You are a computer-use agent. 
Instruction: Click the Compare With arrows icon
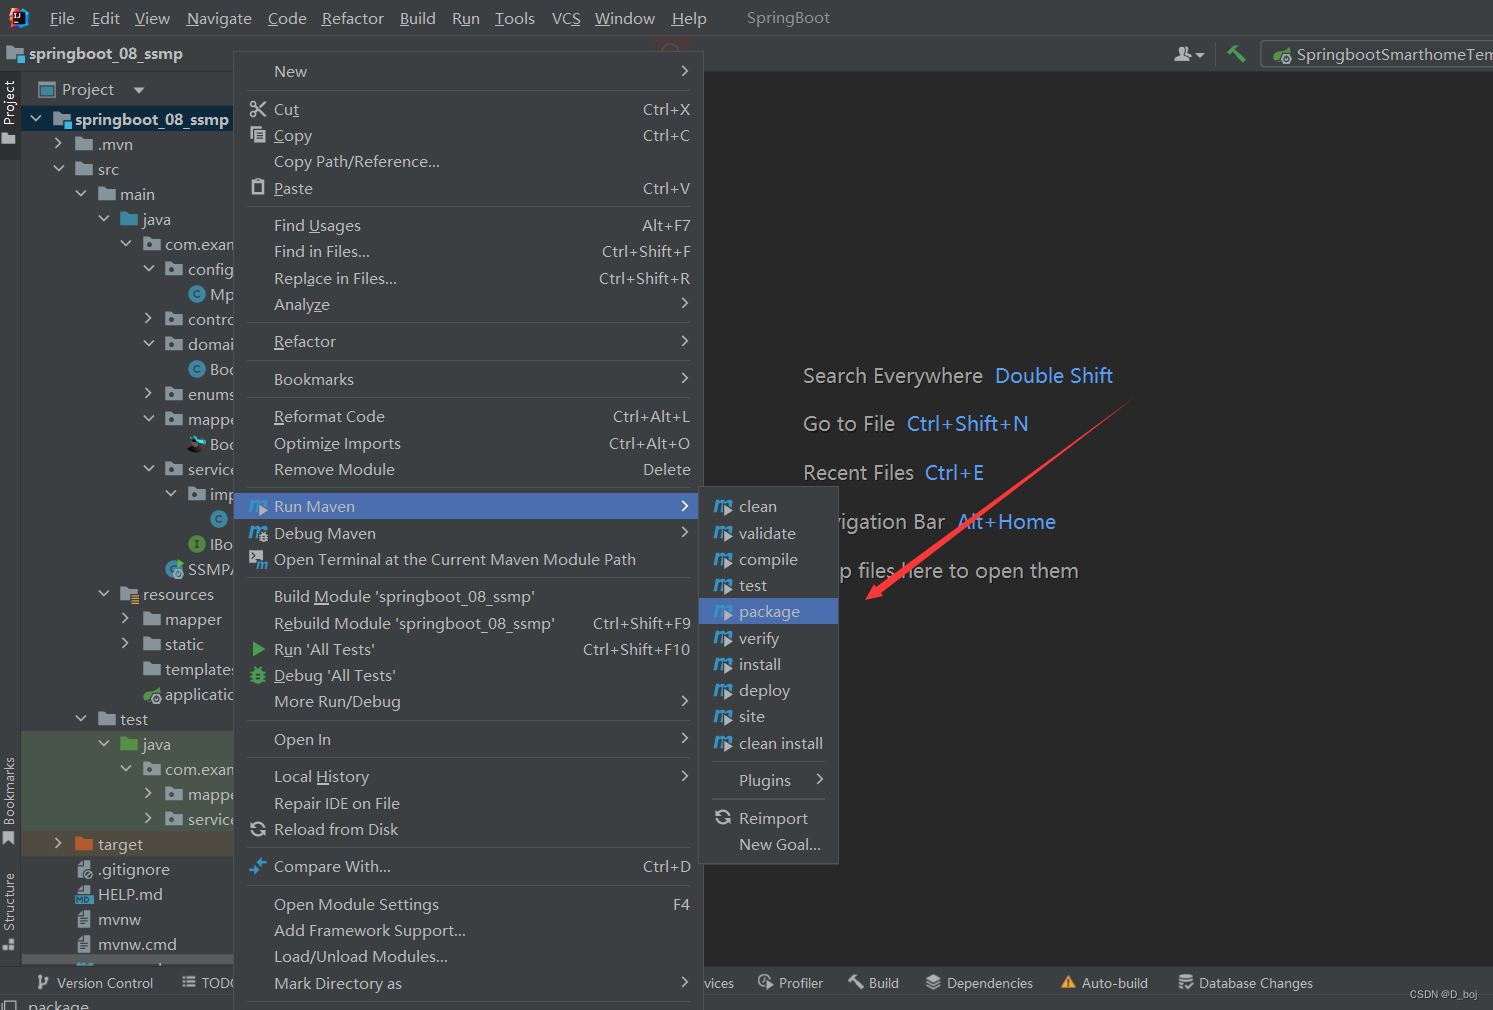tap(258, 866)
